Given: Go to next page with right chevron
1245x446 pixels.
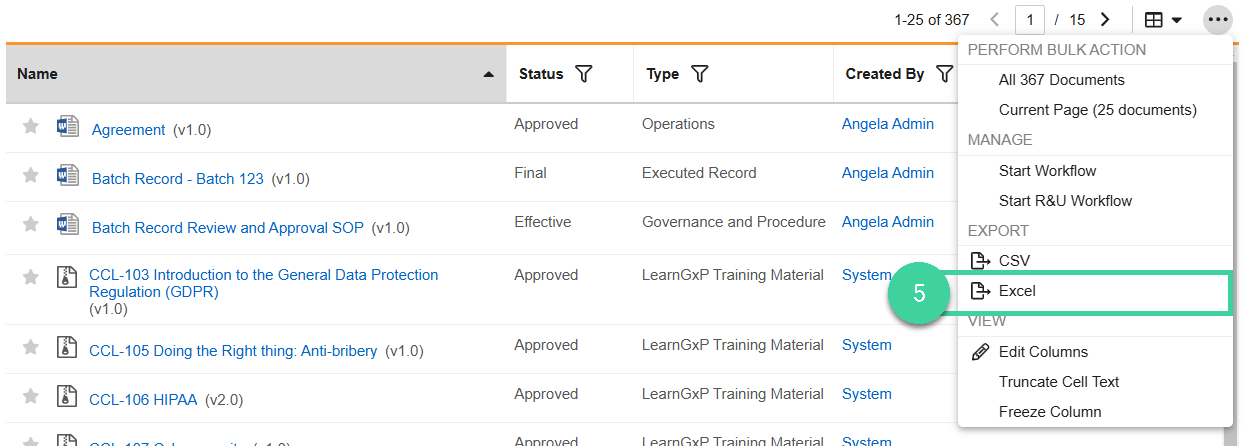Looking at the screenshot, I should tap(1105, 19).
